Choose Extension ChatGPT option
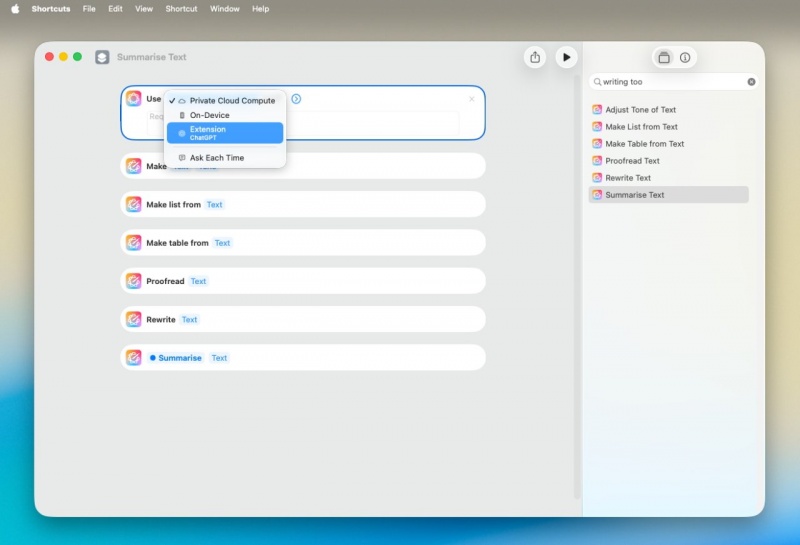This screenshot has width=800, height=545. point(225,133)
